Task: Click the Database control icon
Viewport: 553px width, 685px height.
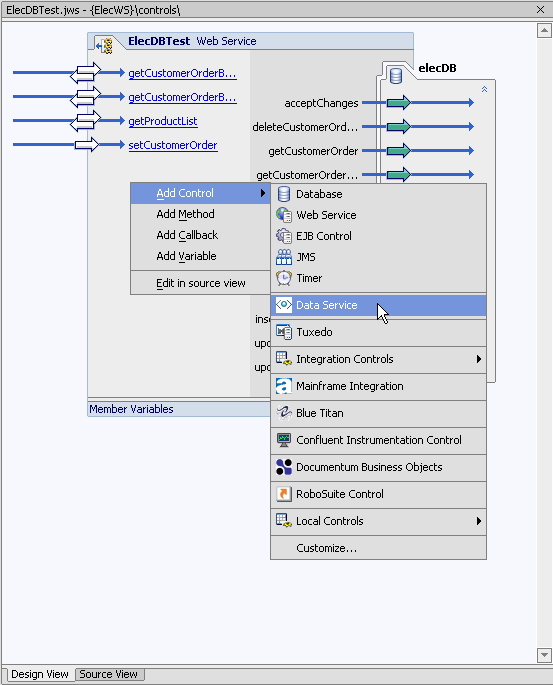Action: tap(284, 194)
